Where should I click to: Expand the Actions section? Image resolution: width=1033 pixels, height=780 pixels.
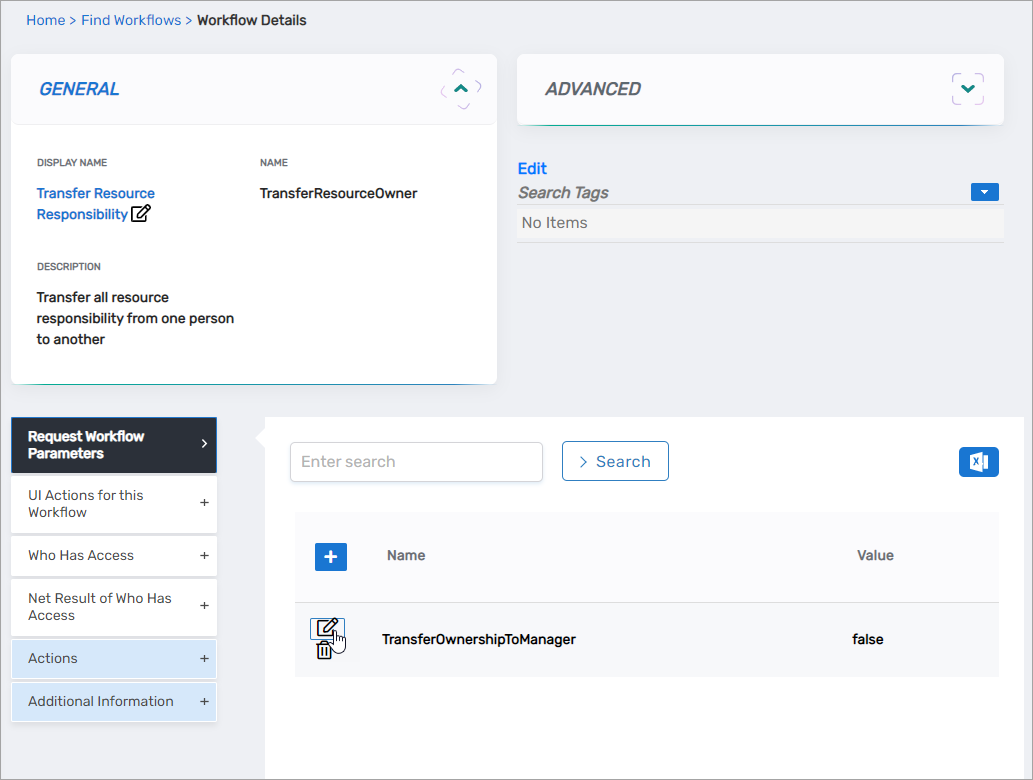click(114, 659)
